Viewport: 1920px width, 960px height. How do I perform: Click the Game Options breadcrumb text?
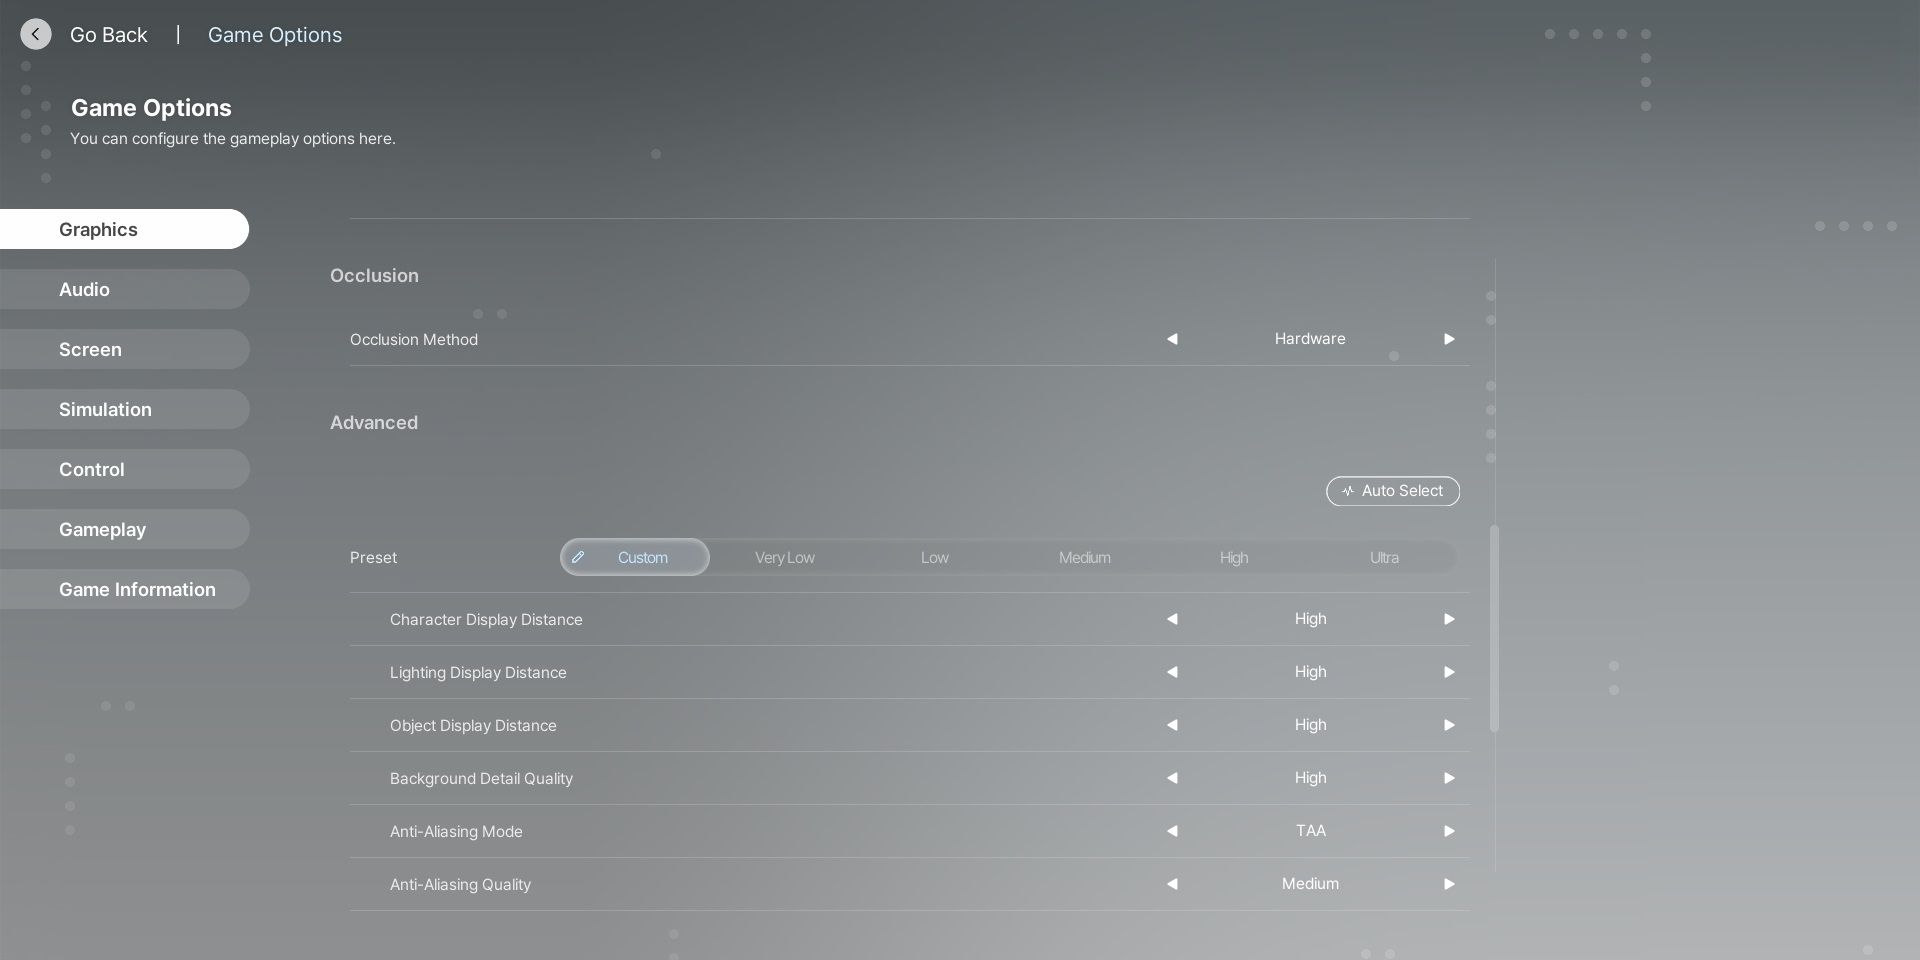coord(275,35)
